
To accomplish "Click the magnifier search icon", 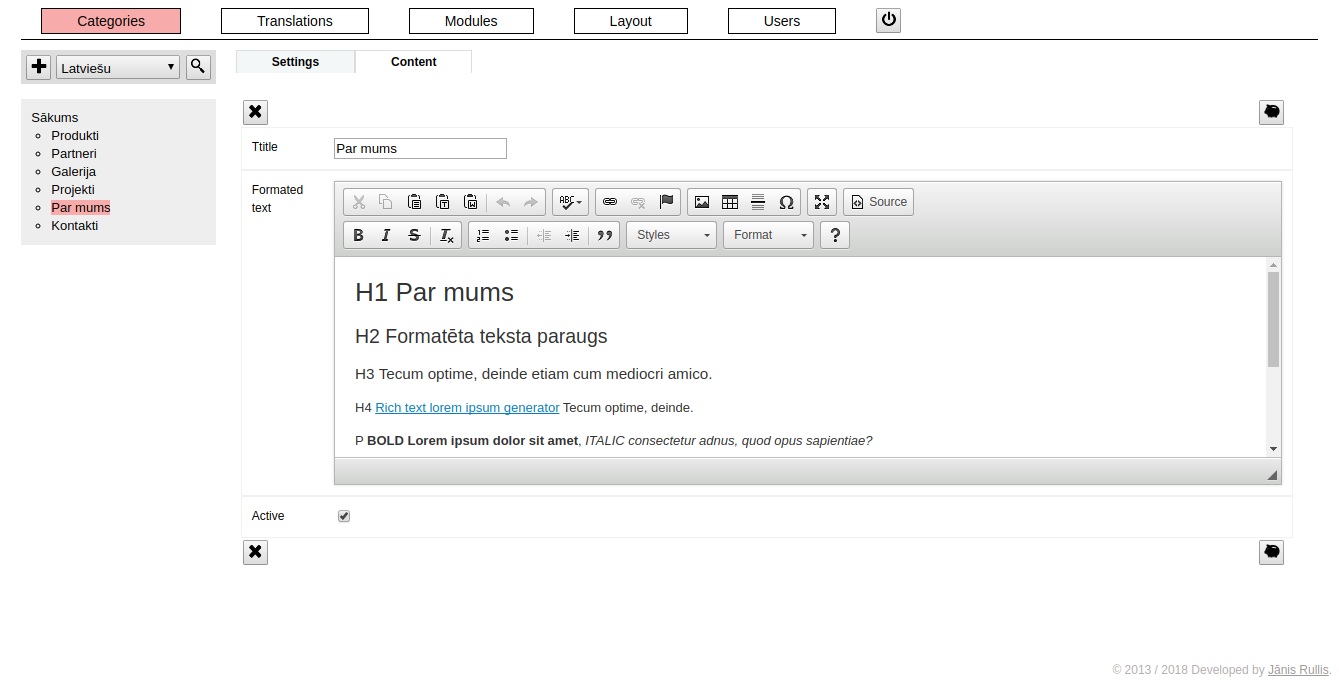I will (x=198, y=67).
